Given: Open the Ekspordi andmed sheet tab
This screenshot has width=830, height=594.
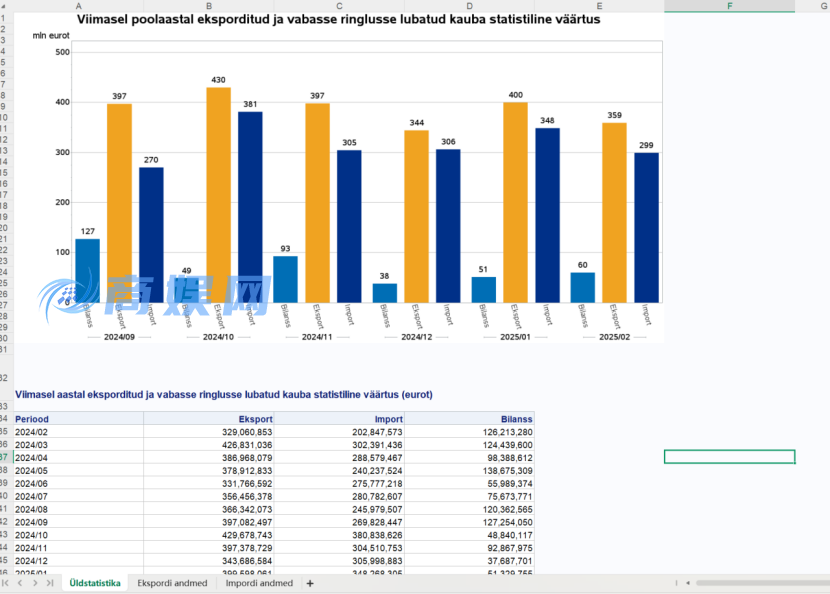Looking at the screenshot, I should (x=172, y=583).
